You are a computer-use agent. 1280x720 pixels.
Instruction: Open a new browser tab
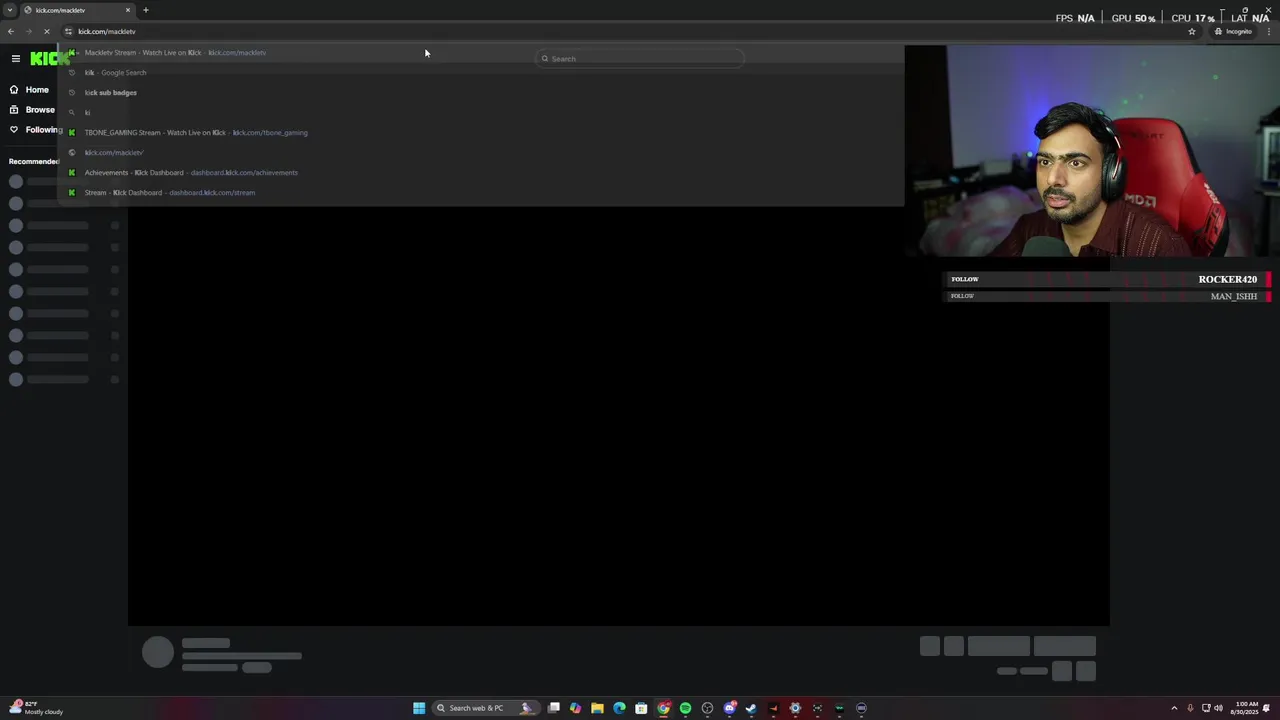pyautogui.click(x=146, y=10)
